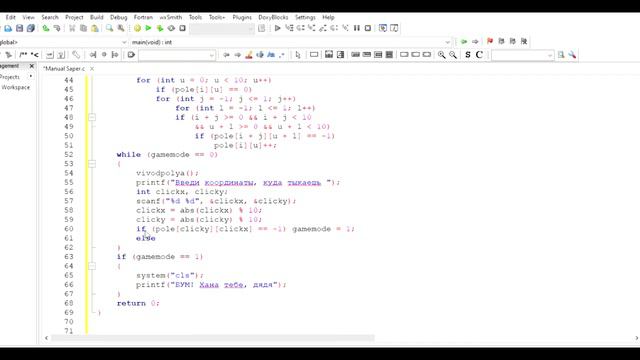This screenshot has height=360, width=640.
Task: Click the bold S source icon
Action: 468,55
